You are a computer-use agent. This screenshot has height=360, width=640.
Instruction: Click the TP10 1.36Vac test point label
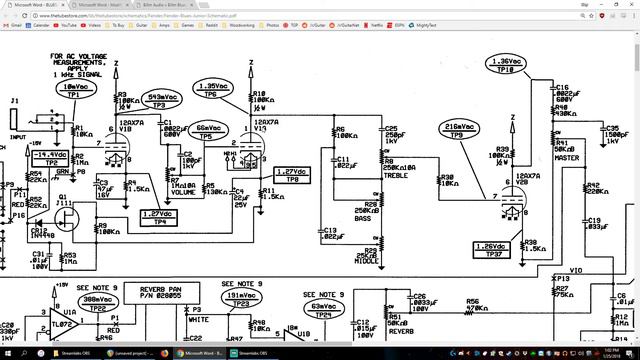click(506, 64)
